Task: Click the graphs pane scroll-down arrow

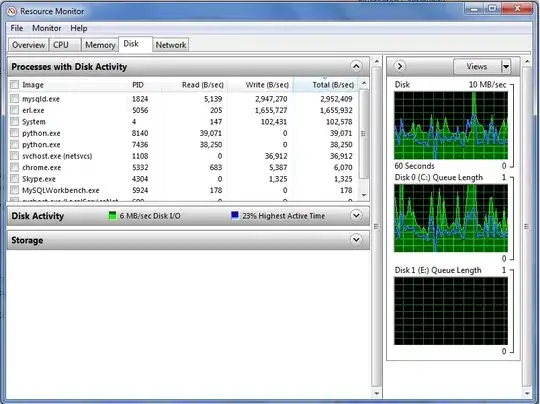Action: (527, 393)
